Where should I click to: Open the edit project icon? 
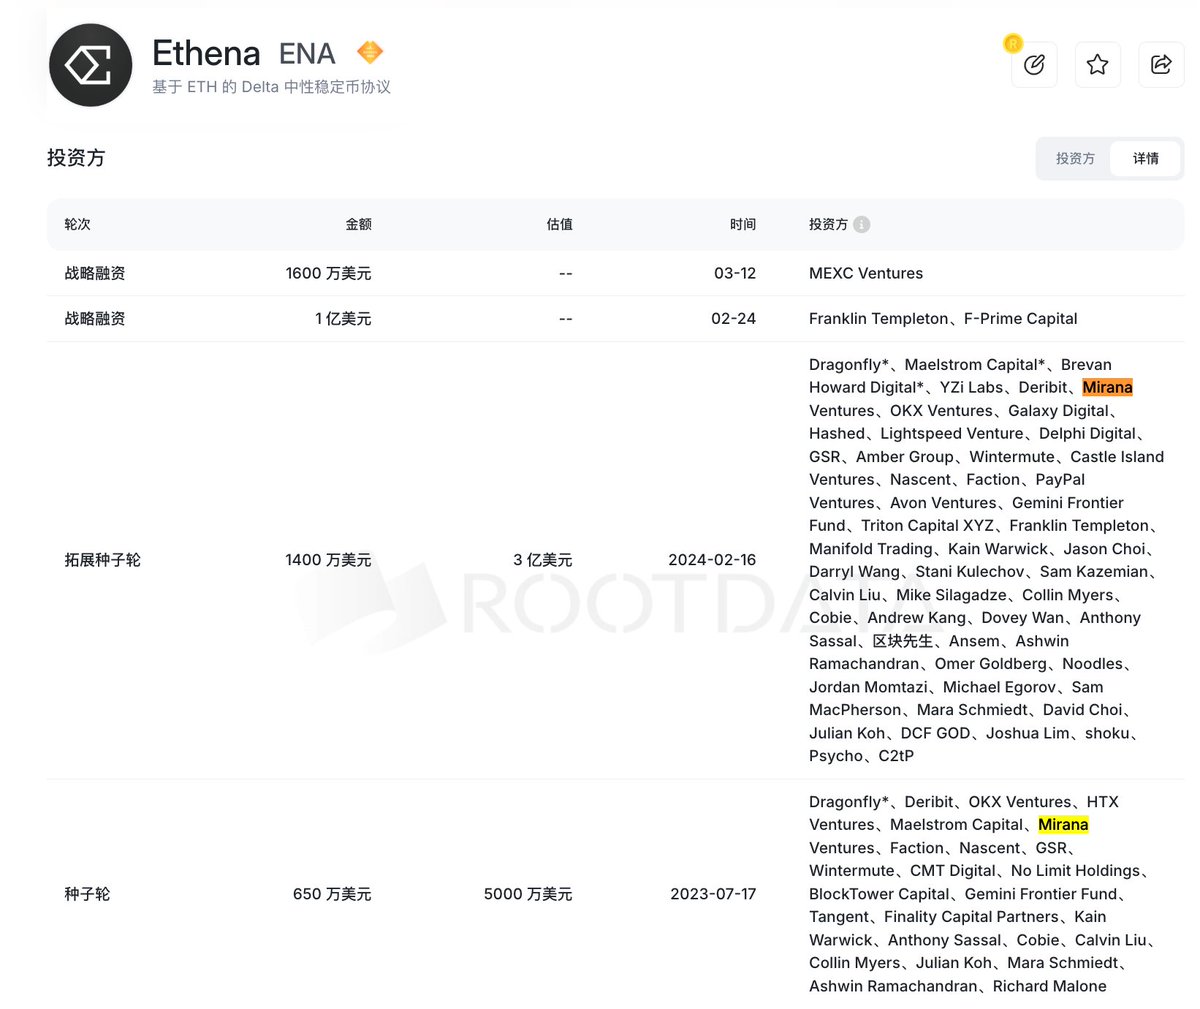pyautogui.click(x=1034, y=65)
